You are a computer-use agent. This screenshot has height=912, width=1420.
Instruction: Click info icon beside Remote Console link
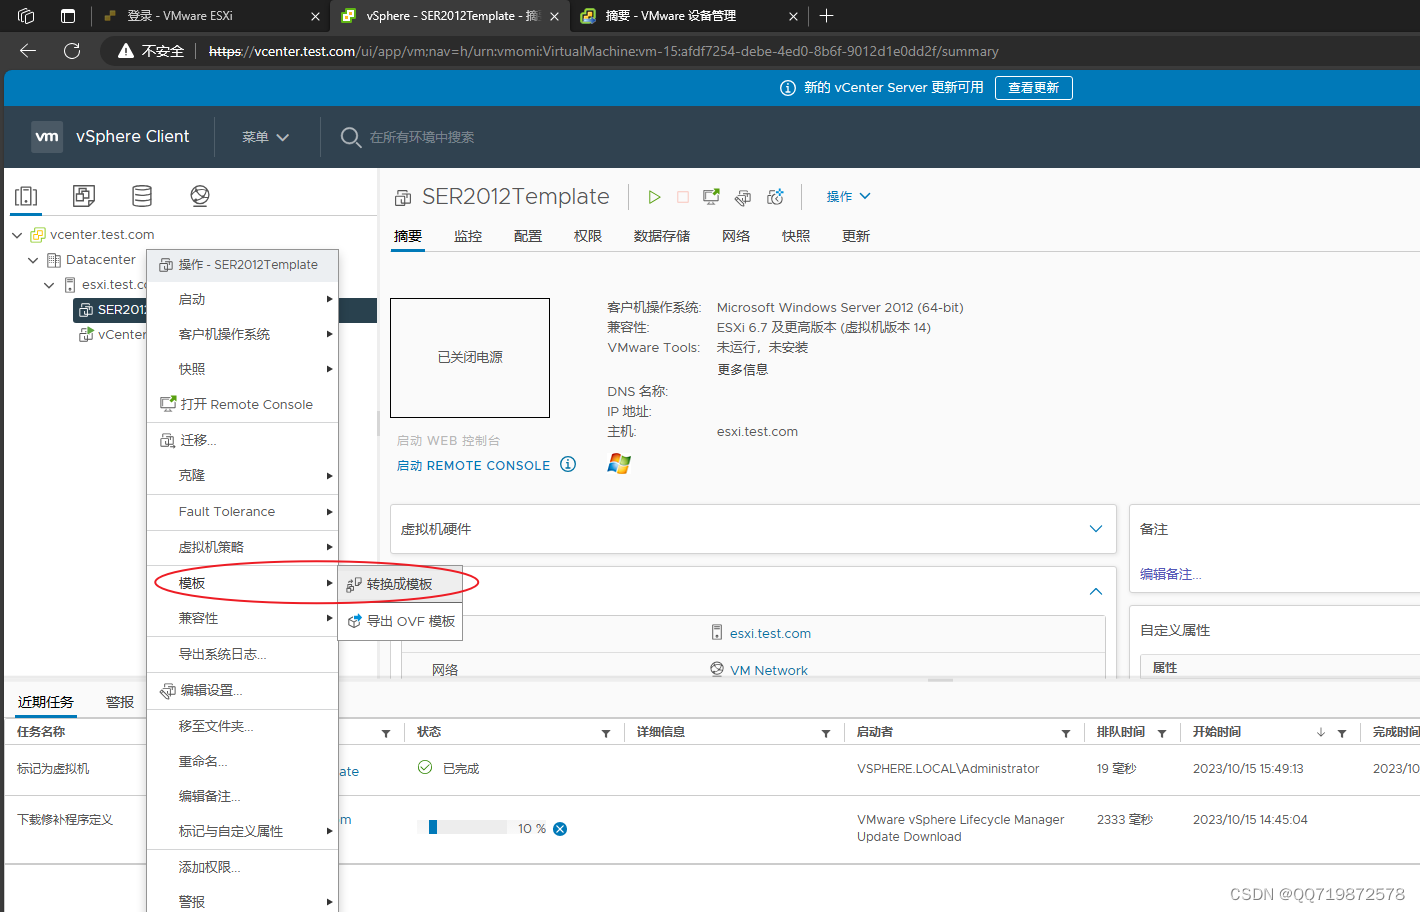[568, 464]
